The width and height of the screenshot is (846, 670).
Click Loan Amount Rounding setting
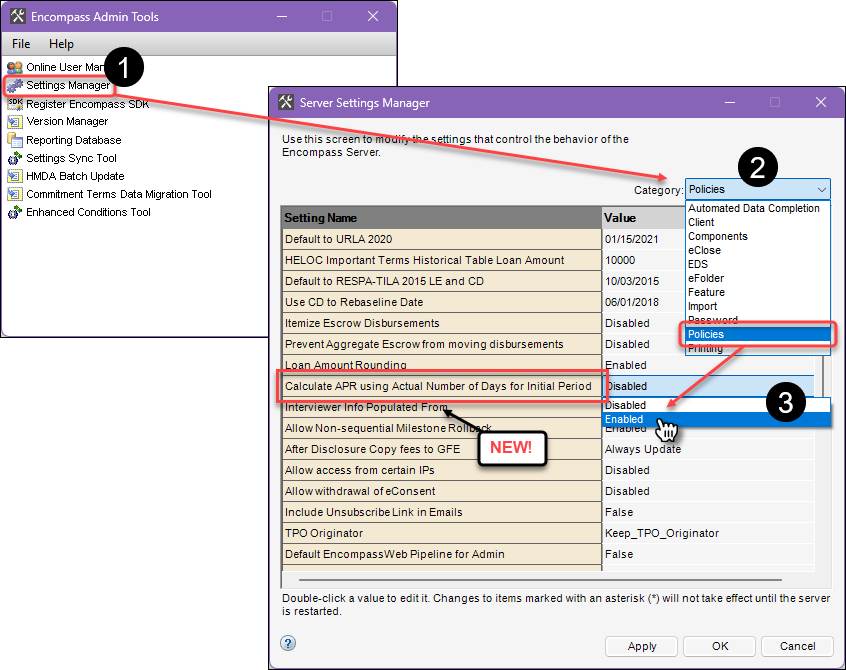click(x=442, y=365)
